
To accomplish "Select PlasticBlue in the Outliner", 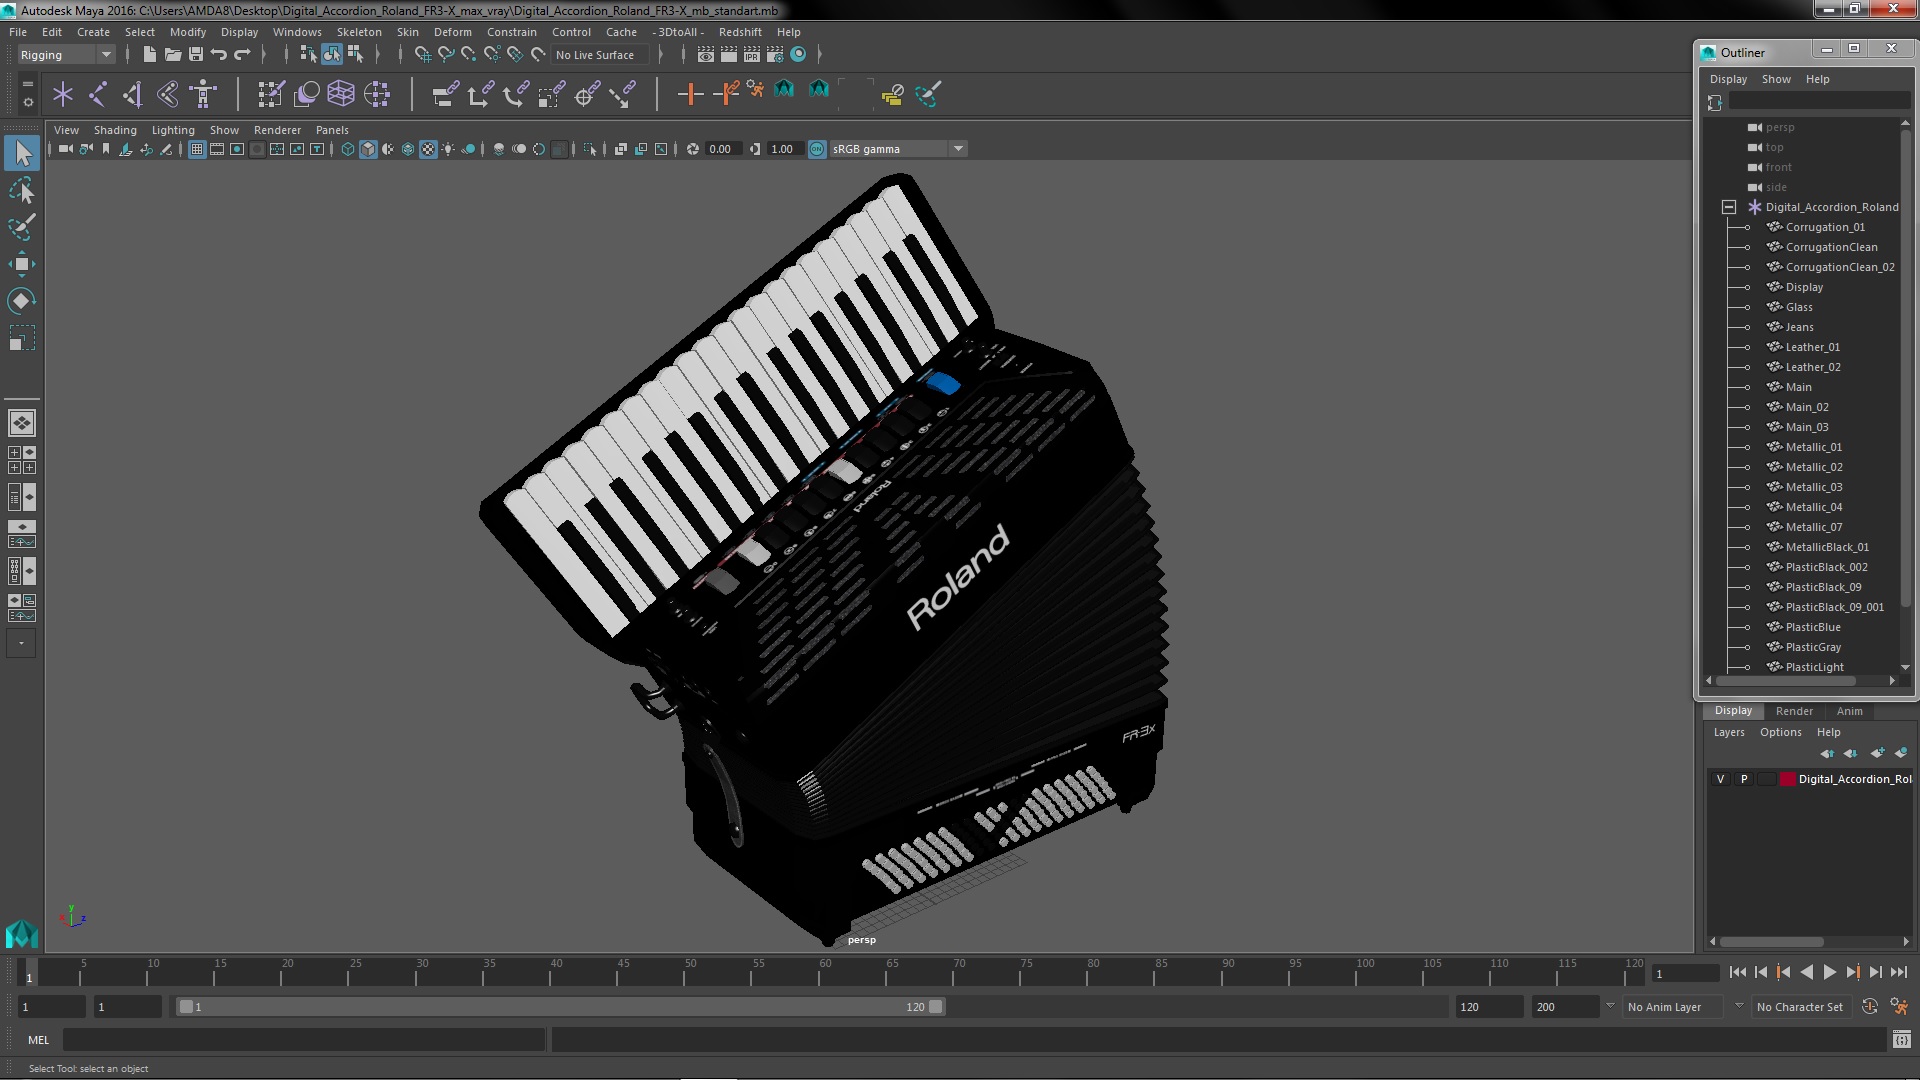I will (x=1812, y=627).
